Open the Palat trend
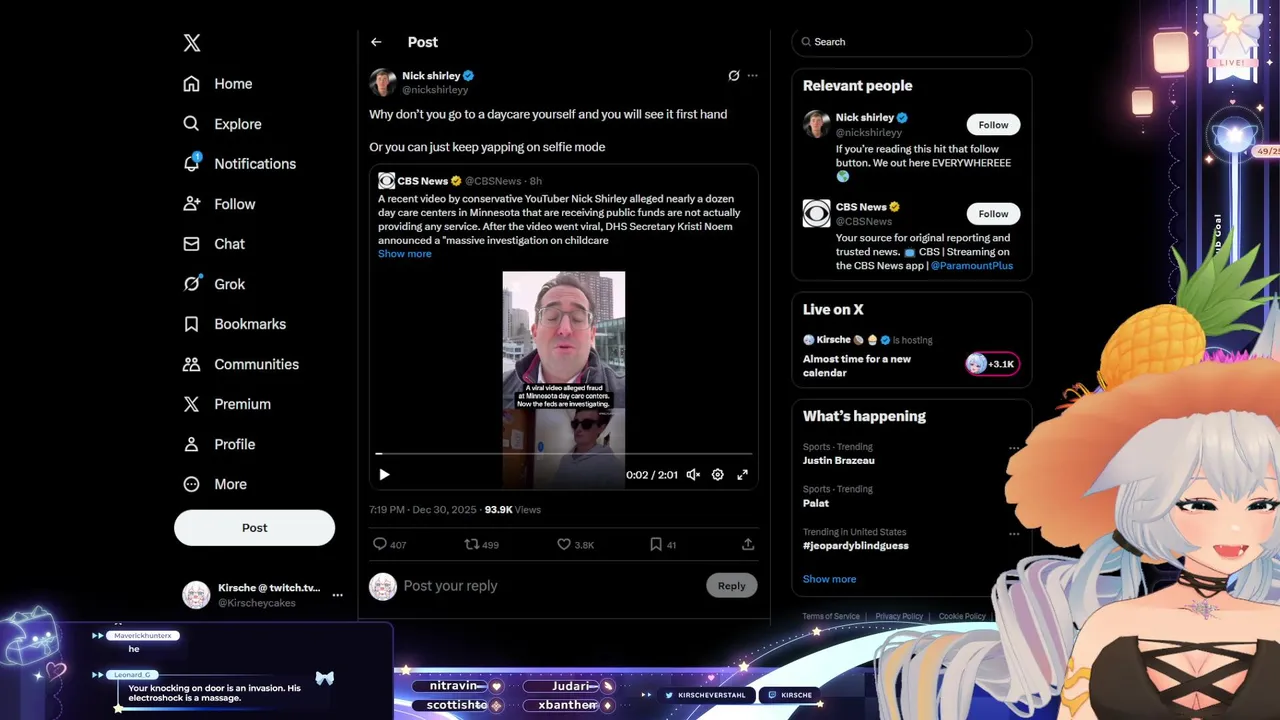 (816, 503)
